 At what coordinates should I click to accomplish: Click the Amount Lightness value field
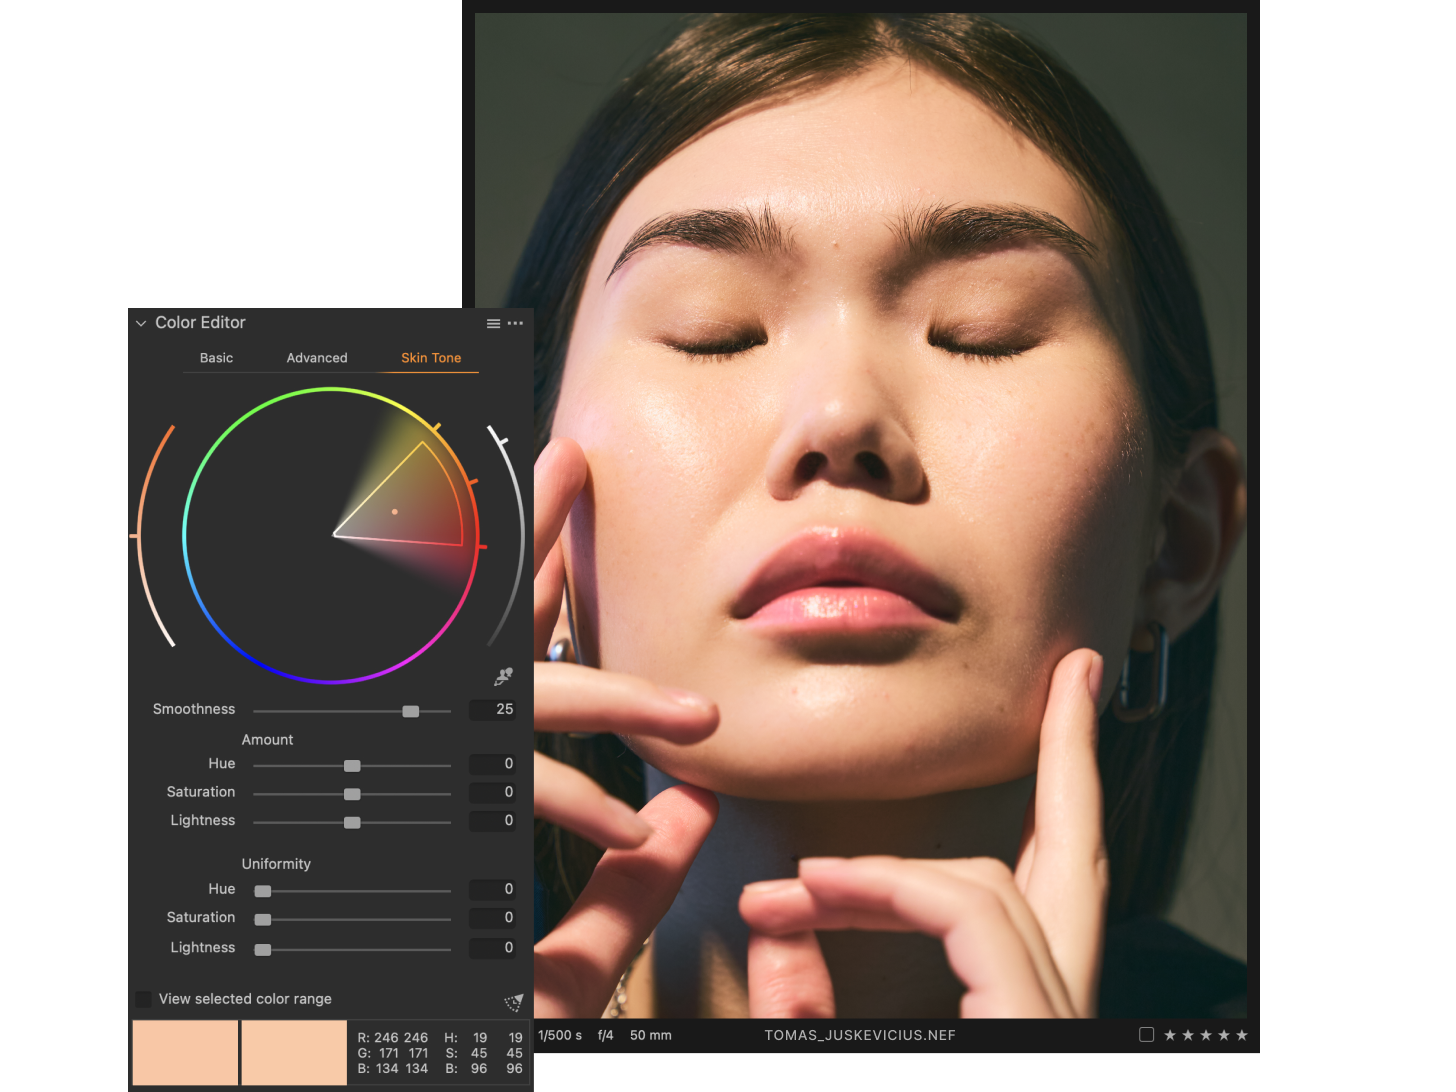coord(494,821)
